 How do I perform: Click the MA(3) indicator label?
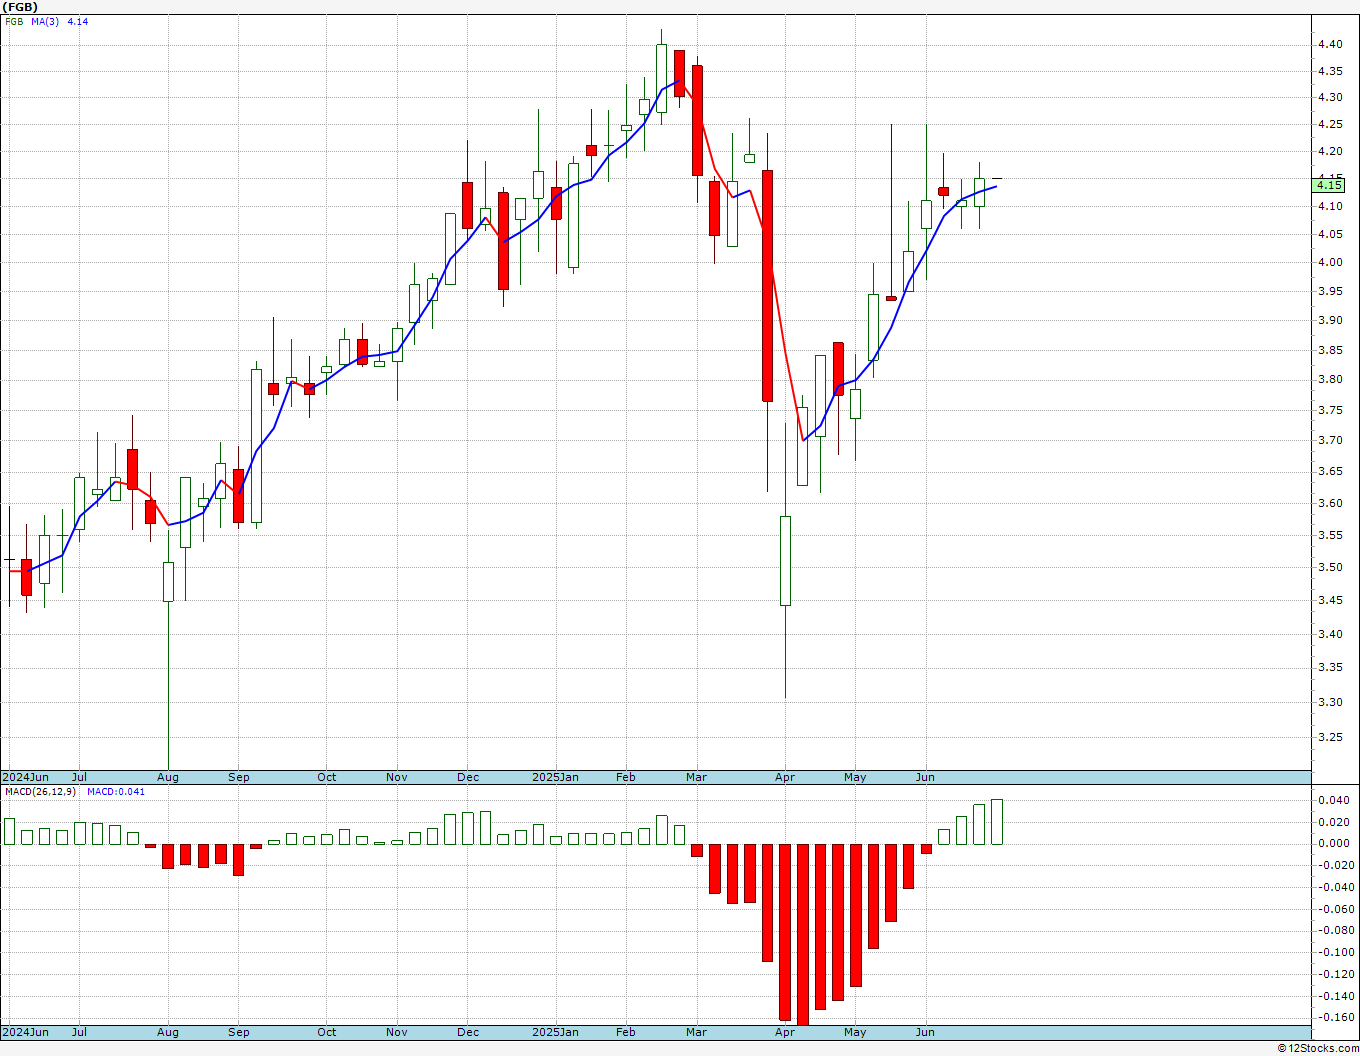46,21
